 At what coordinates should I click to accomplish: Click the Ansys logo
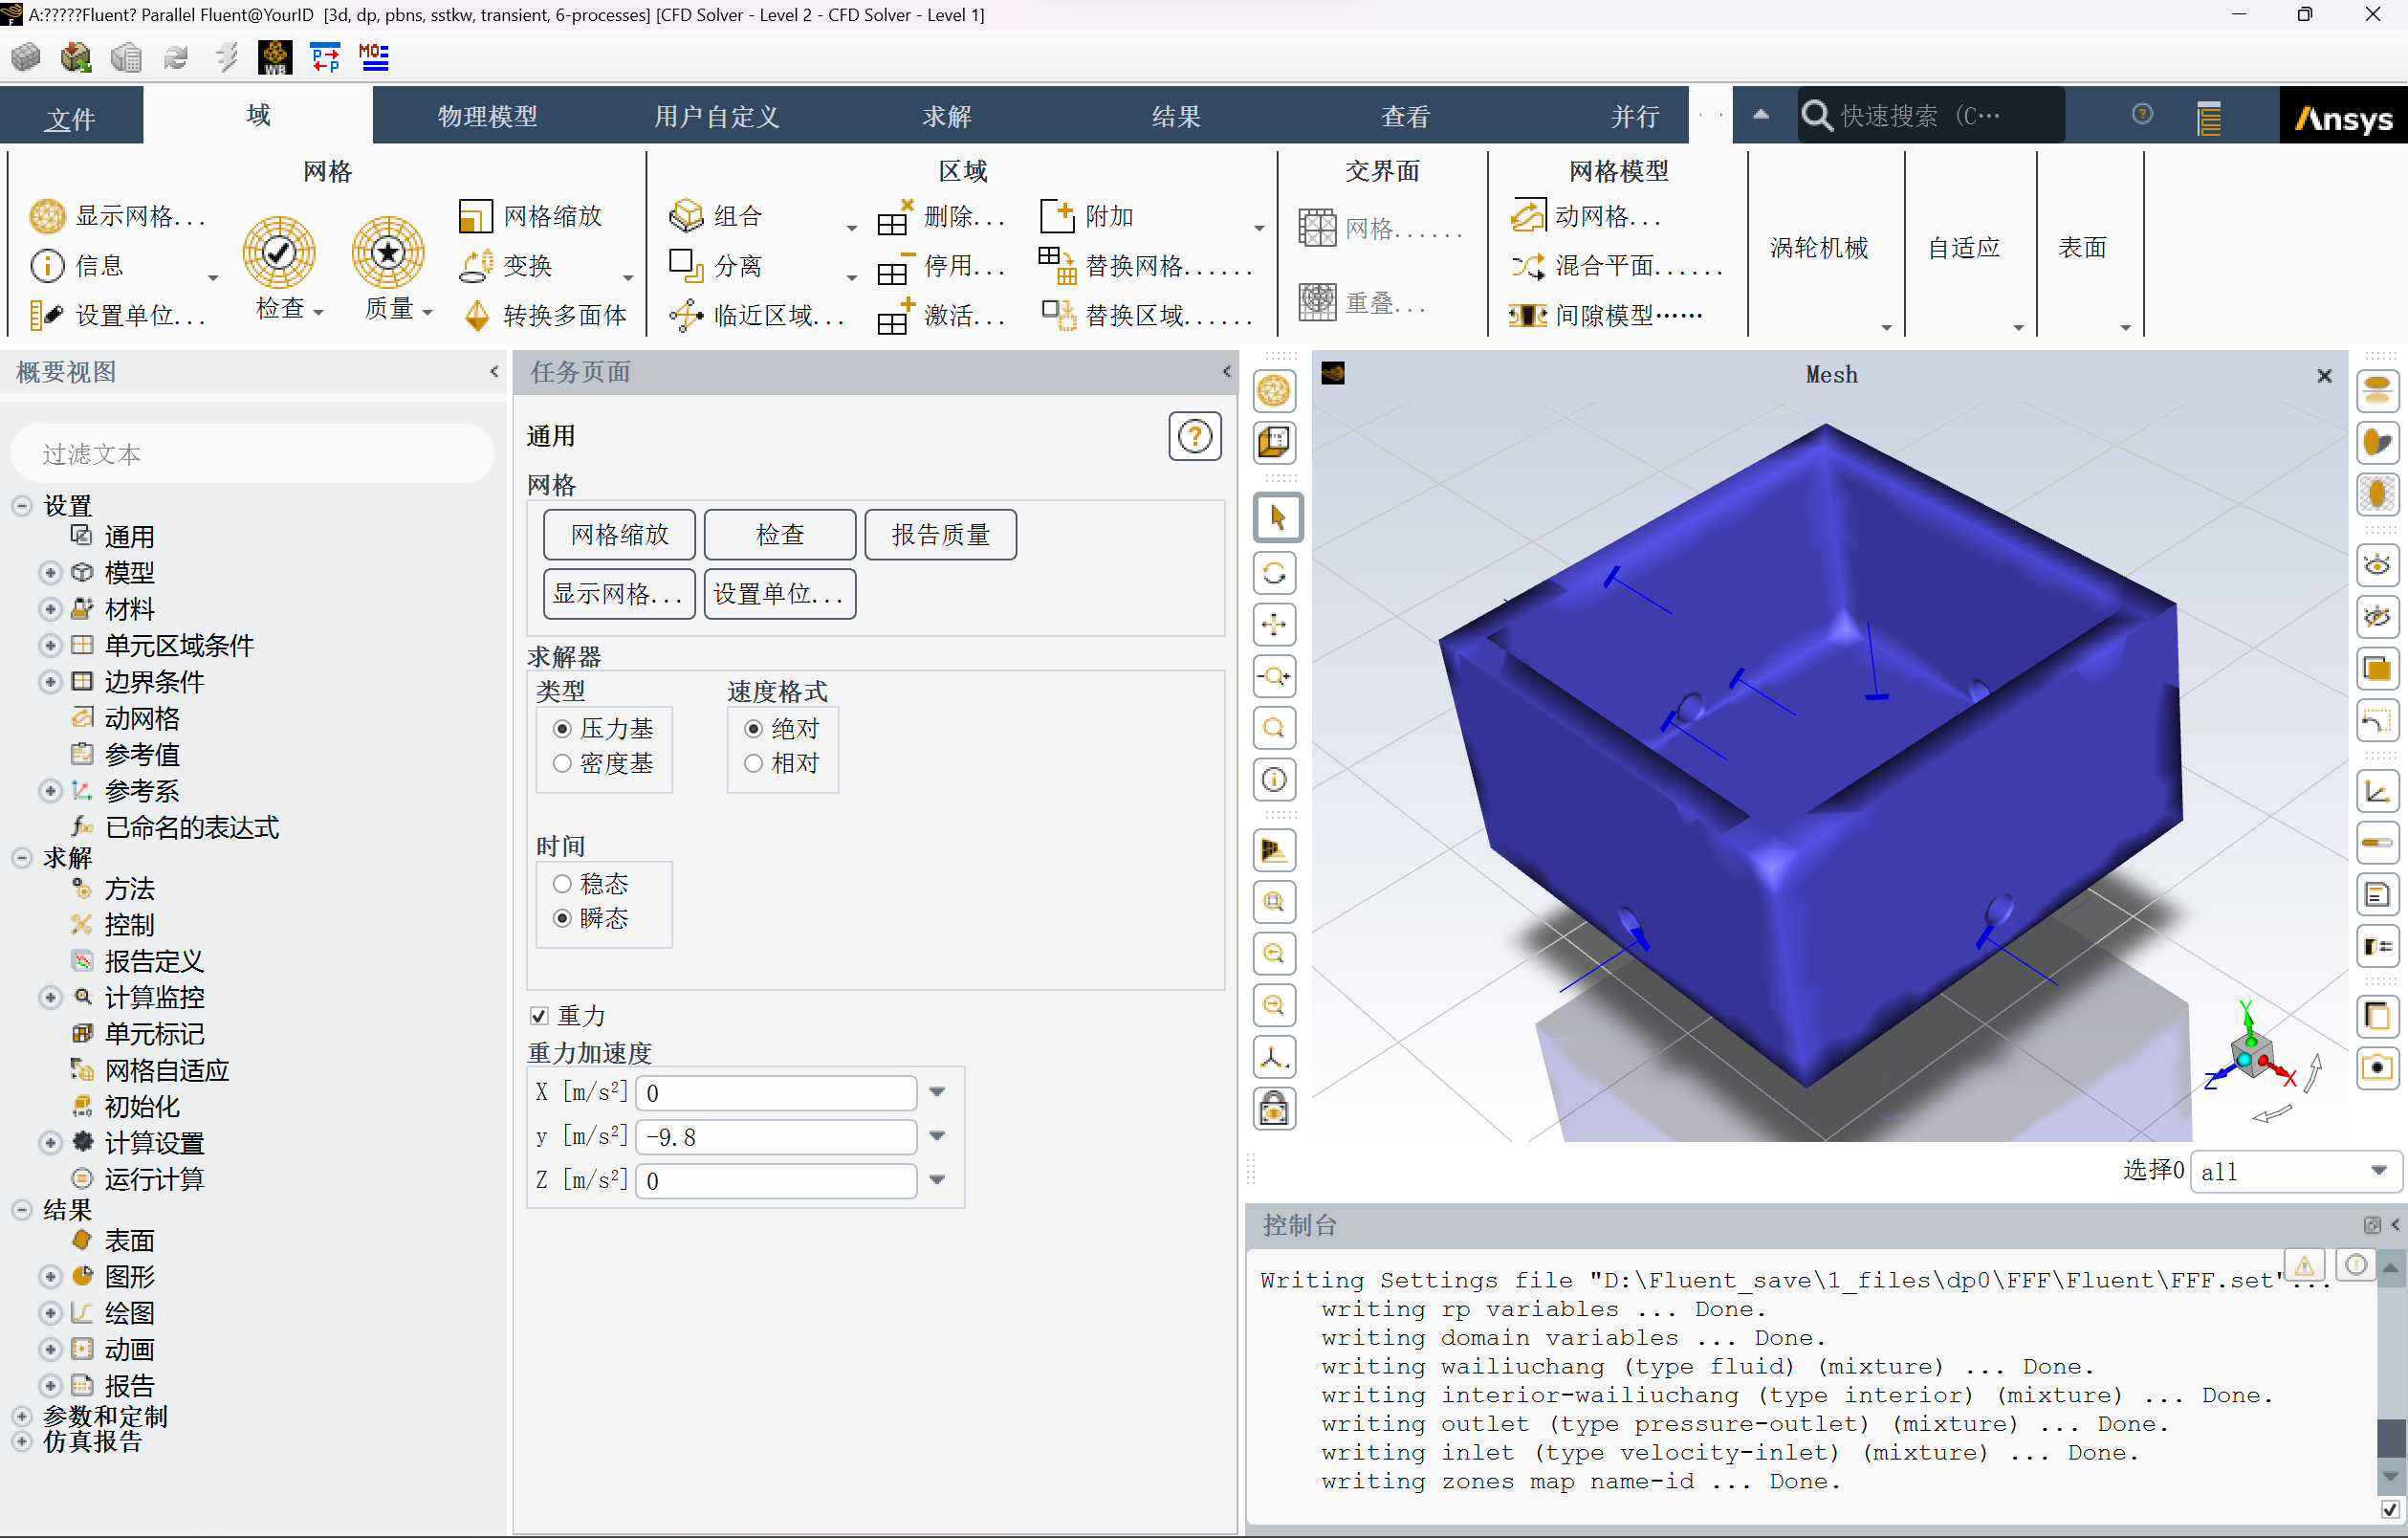2342,118
